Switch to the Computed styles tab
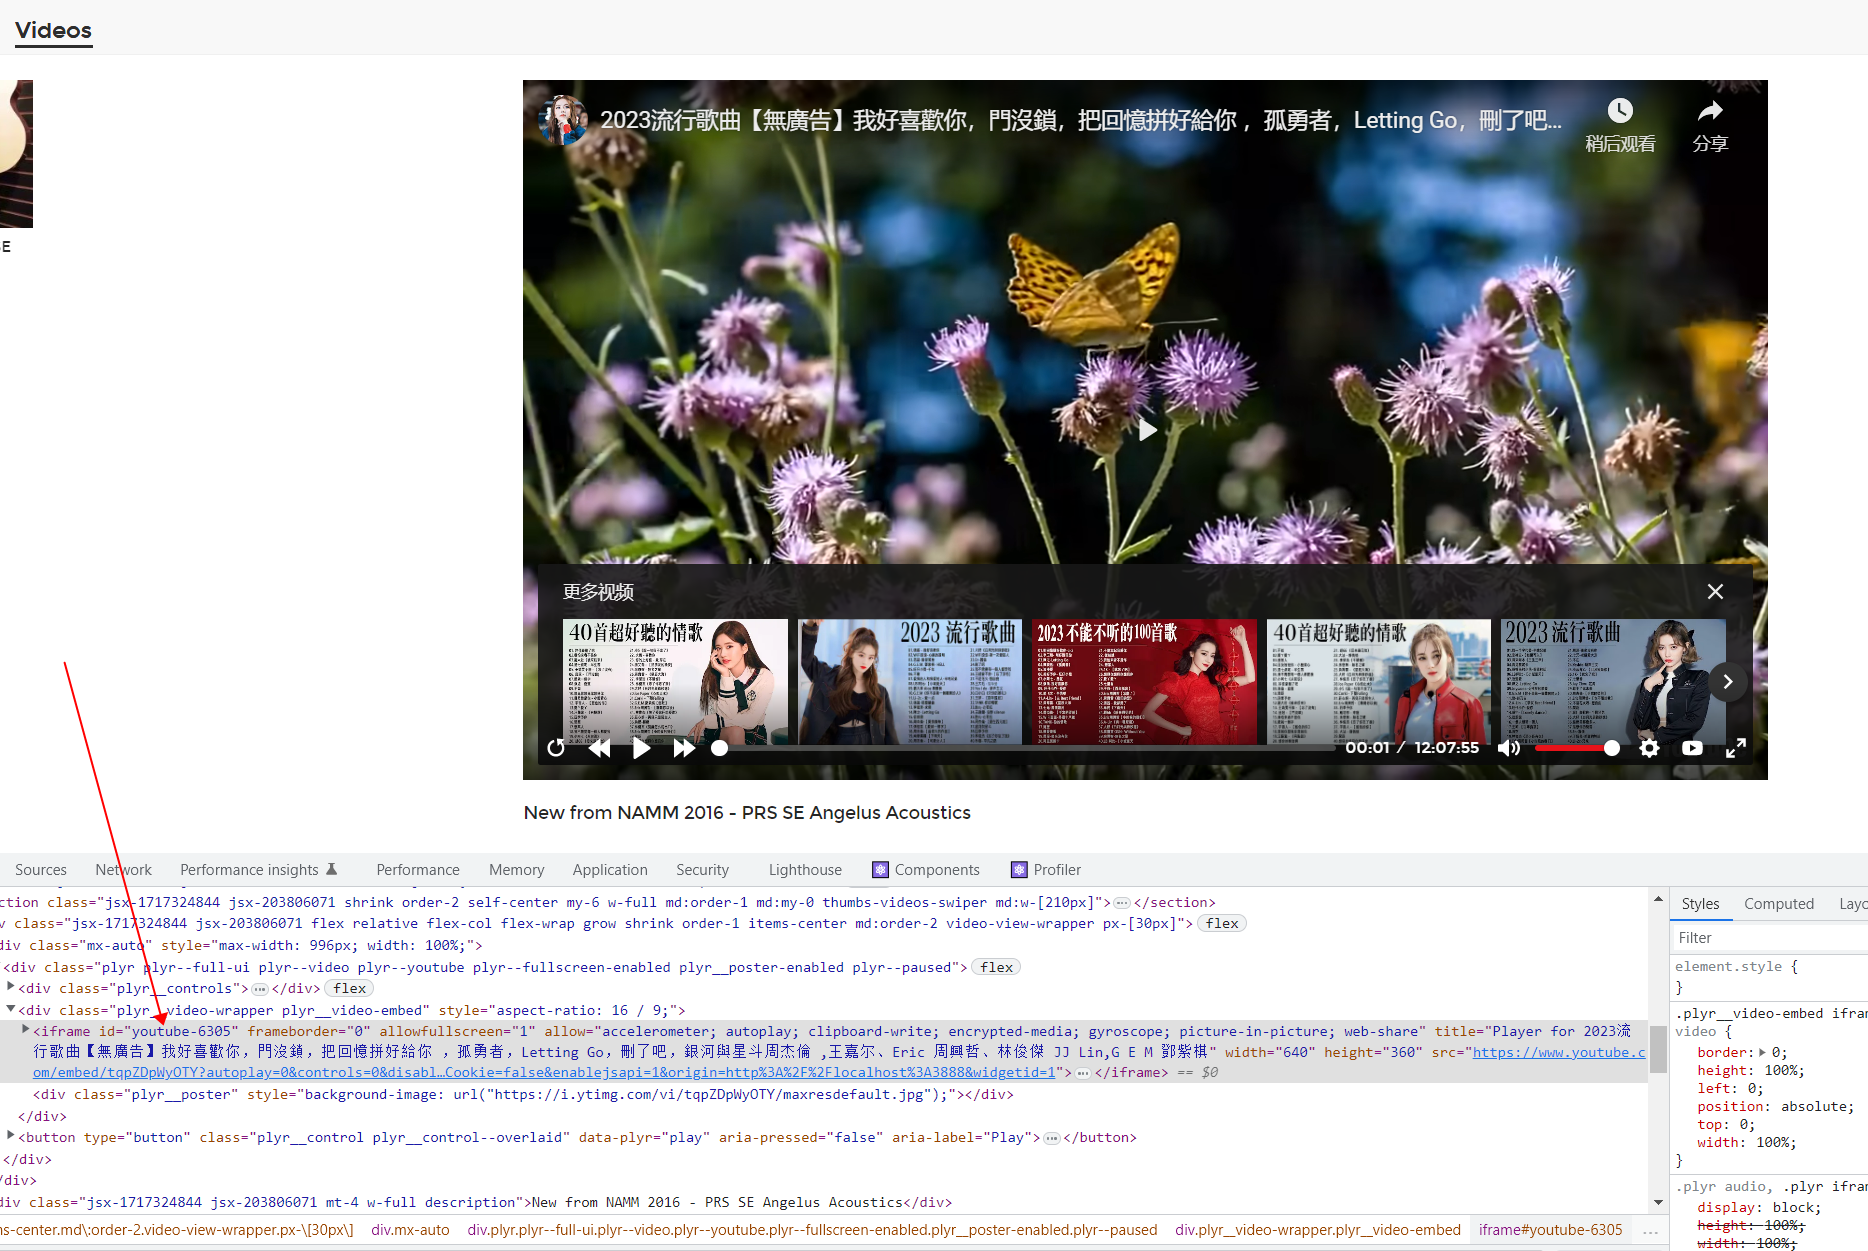Screen dimensions: 1868x1251 (1779, 903)
